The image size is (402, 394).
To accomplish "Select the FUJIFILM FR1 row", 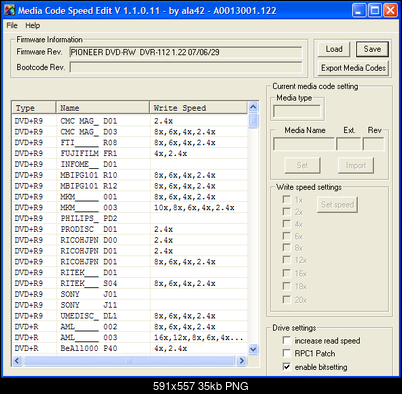I will click(x=130, y=153).
